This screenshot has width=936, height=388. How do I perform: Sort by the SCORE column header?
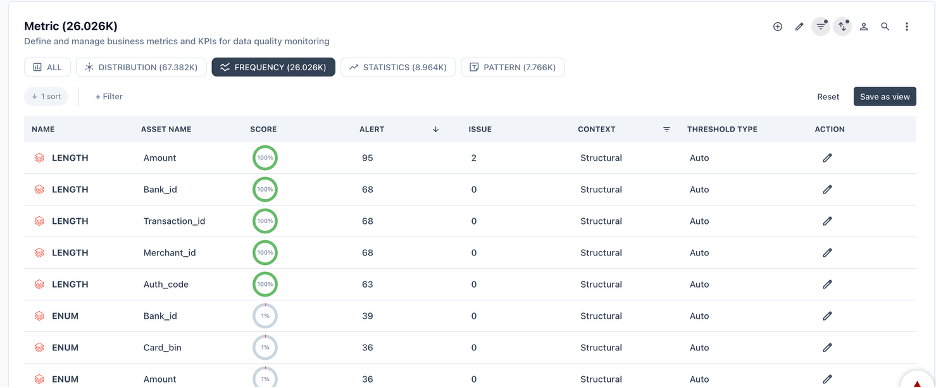pyautogui.click(x=263, y=129)
